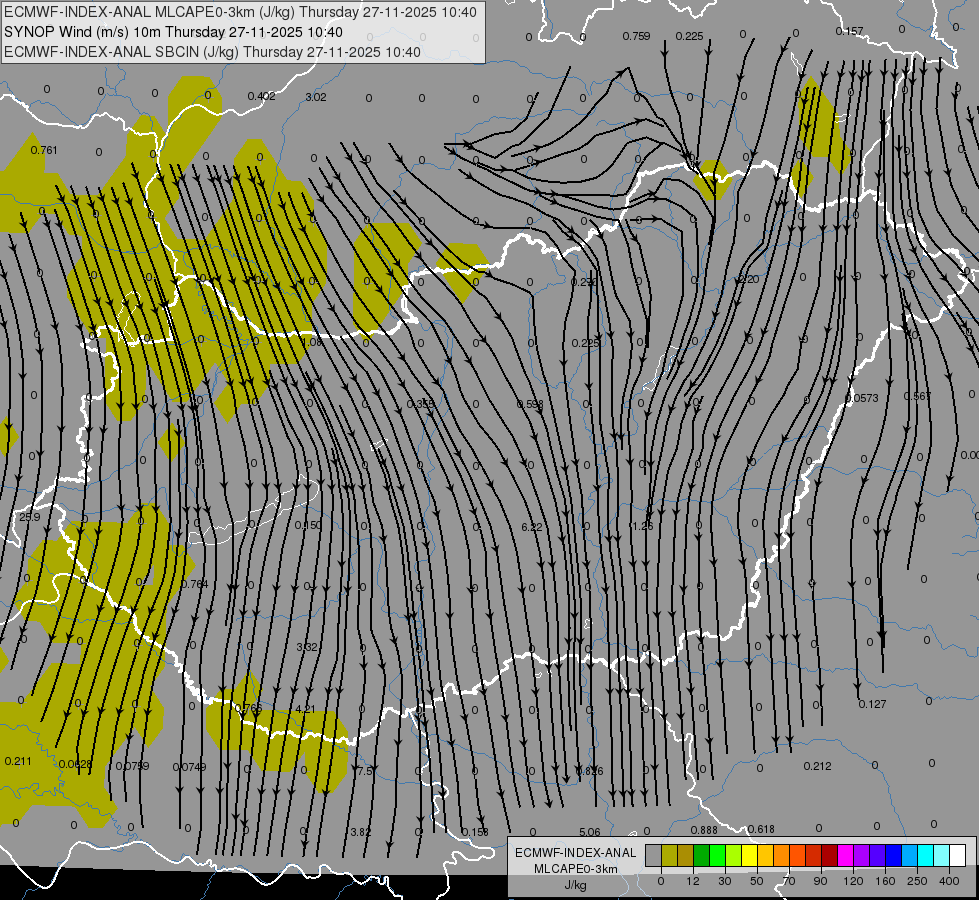Click the map value 0.0573
Image resolution: width=979 pixels, height=900 pixels.
point(862,398)
